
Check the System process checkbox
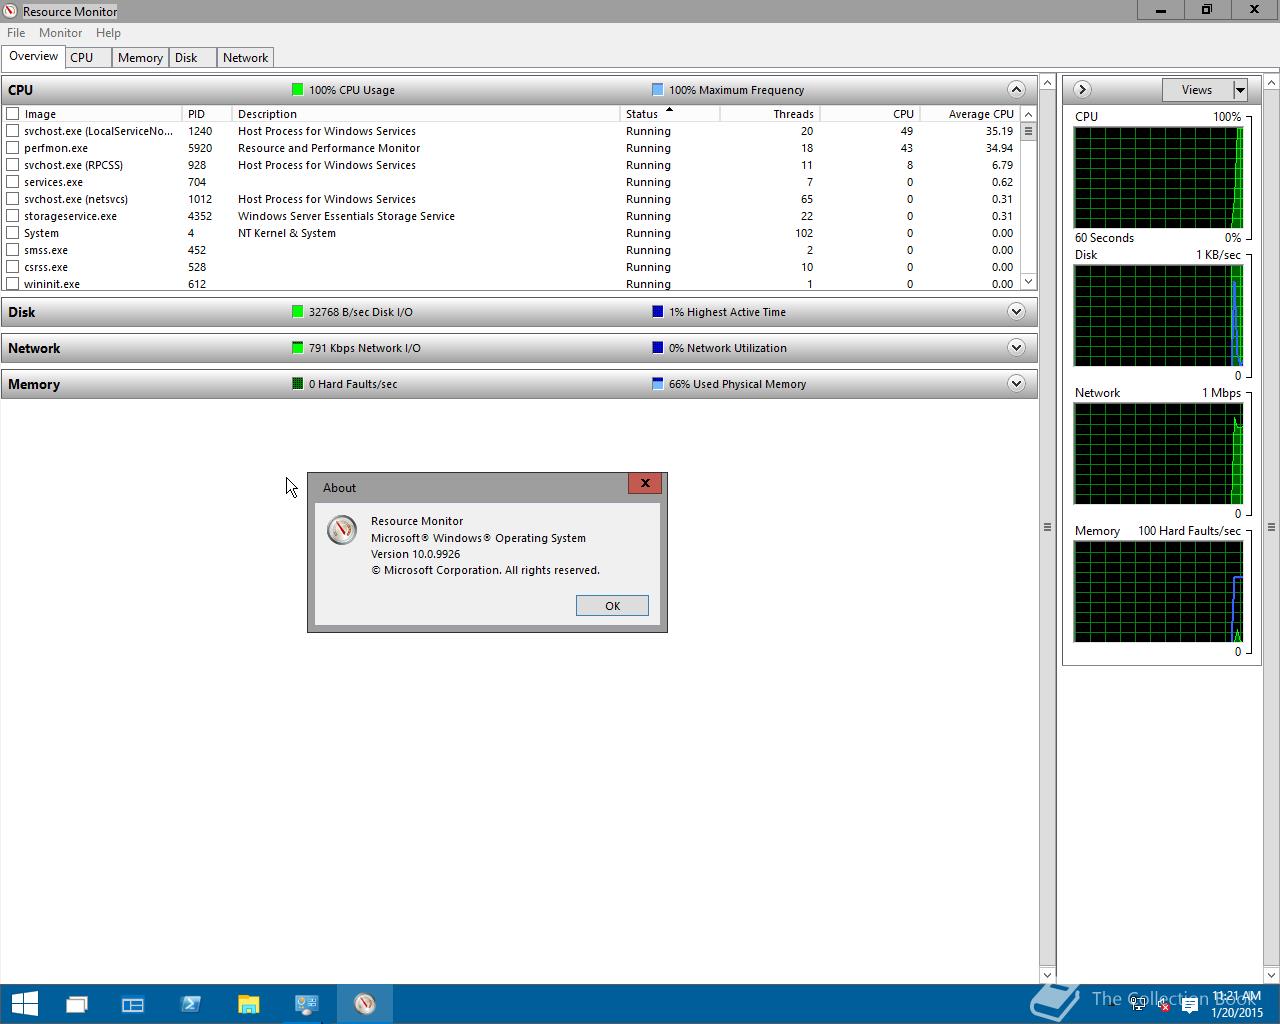(x=13, y=233)
